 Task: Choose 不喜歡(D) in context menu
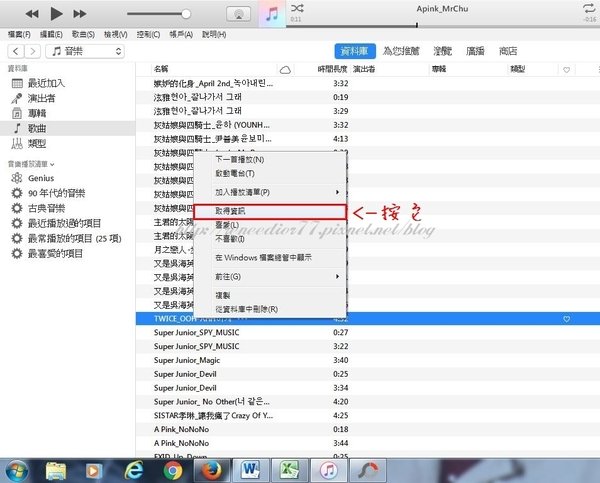tap(270, 239)
